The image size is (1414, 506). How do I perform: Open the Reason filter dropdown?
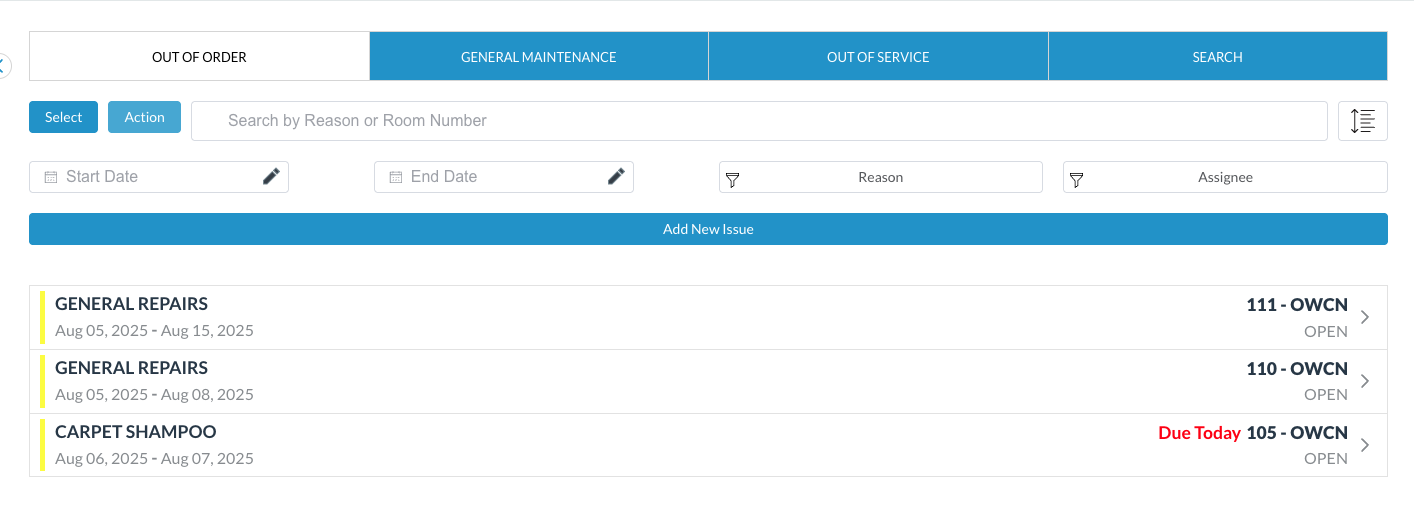(880, 177)
